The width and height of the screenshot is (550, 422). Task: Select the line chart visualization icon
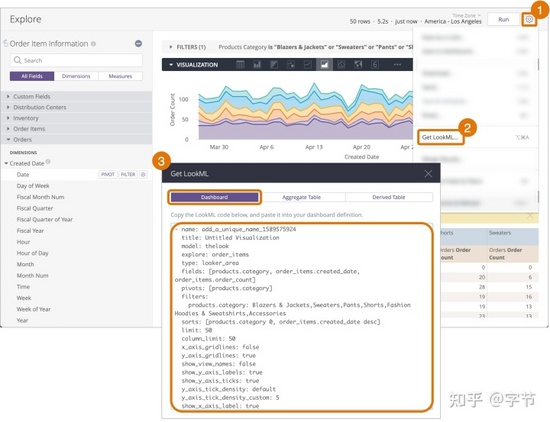coord(308,65)
